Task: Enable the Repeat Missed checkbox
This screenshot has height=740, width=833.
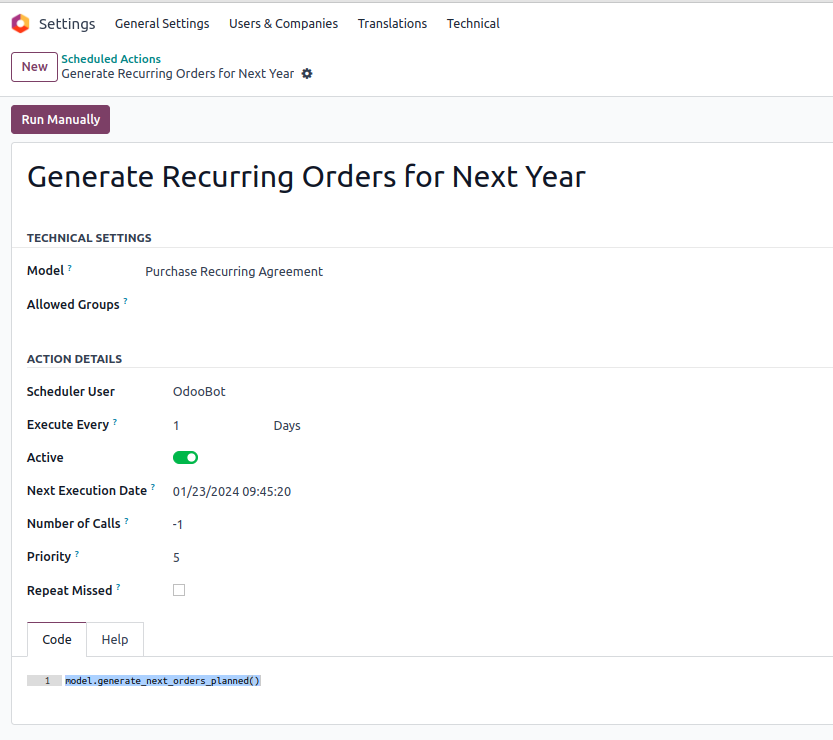Action: click(179, 590)
